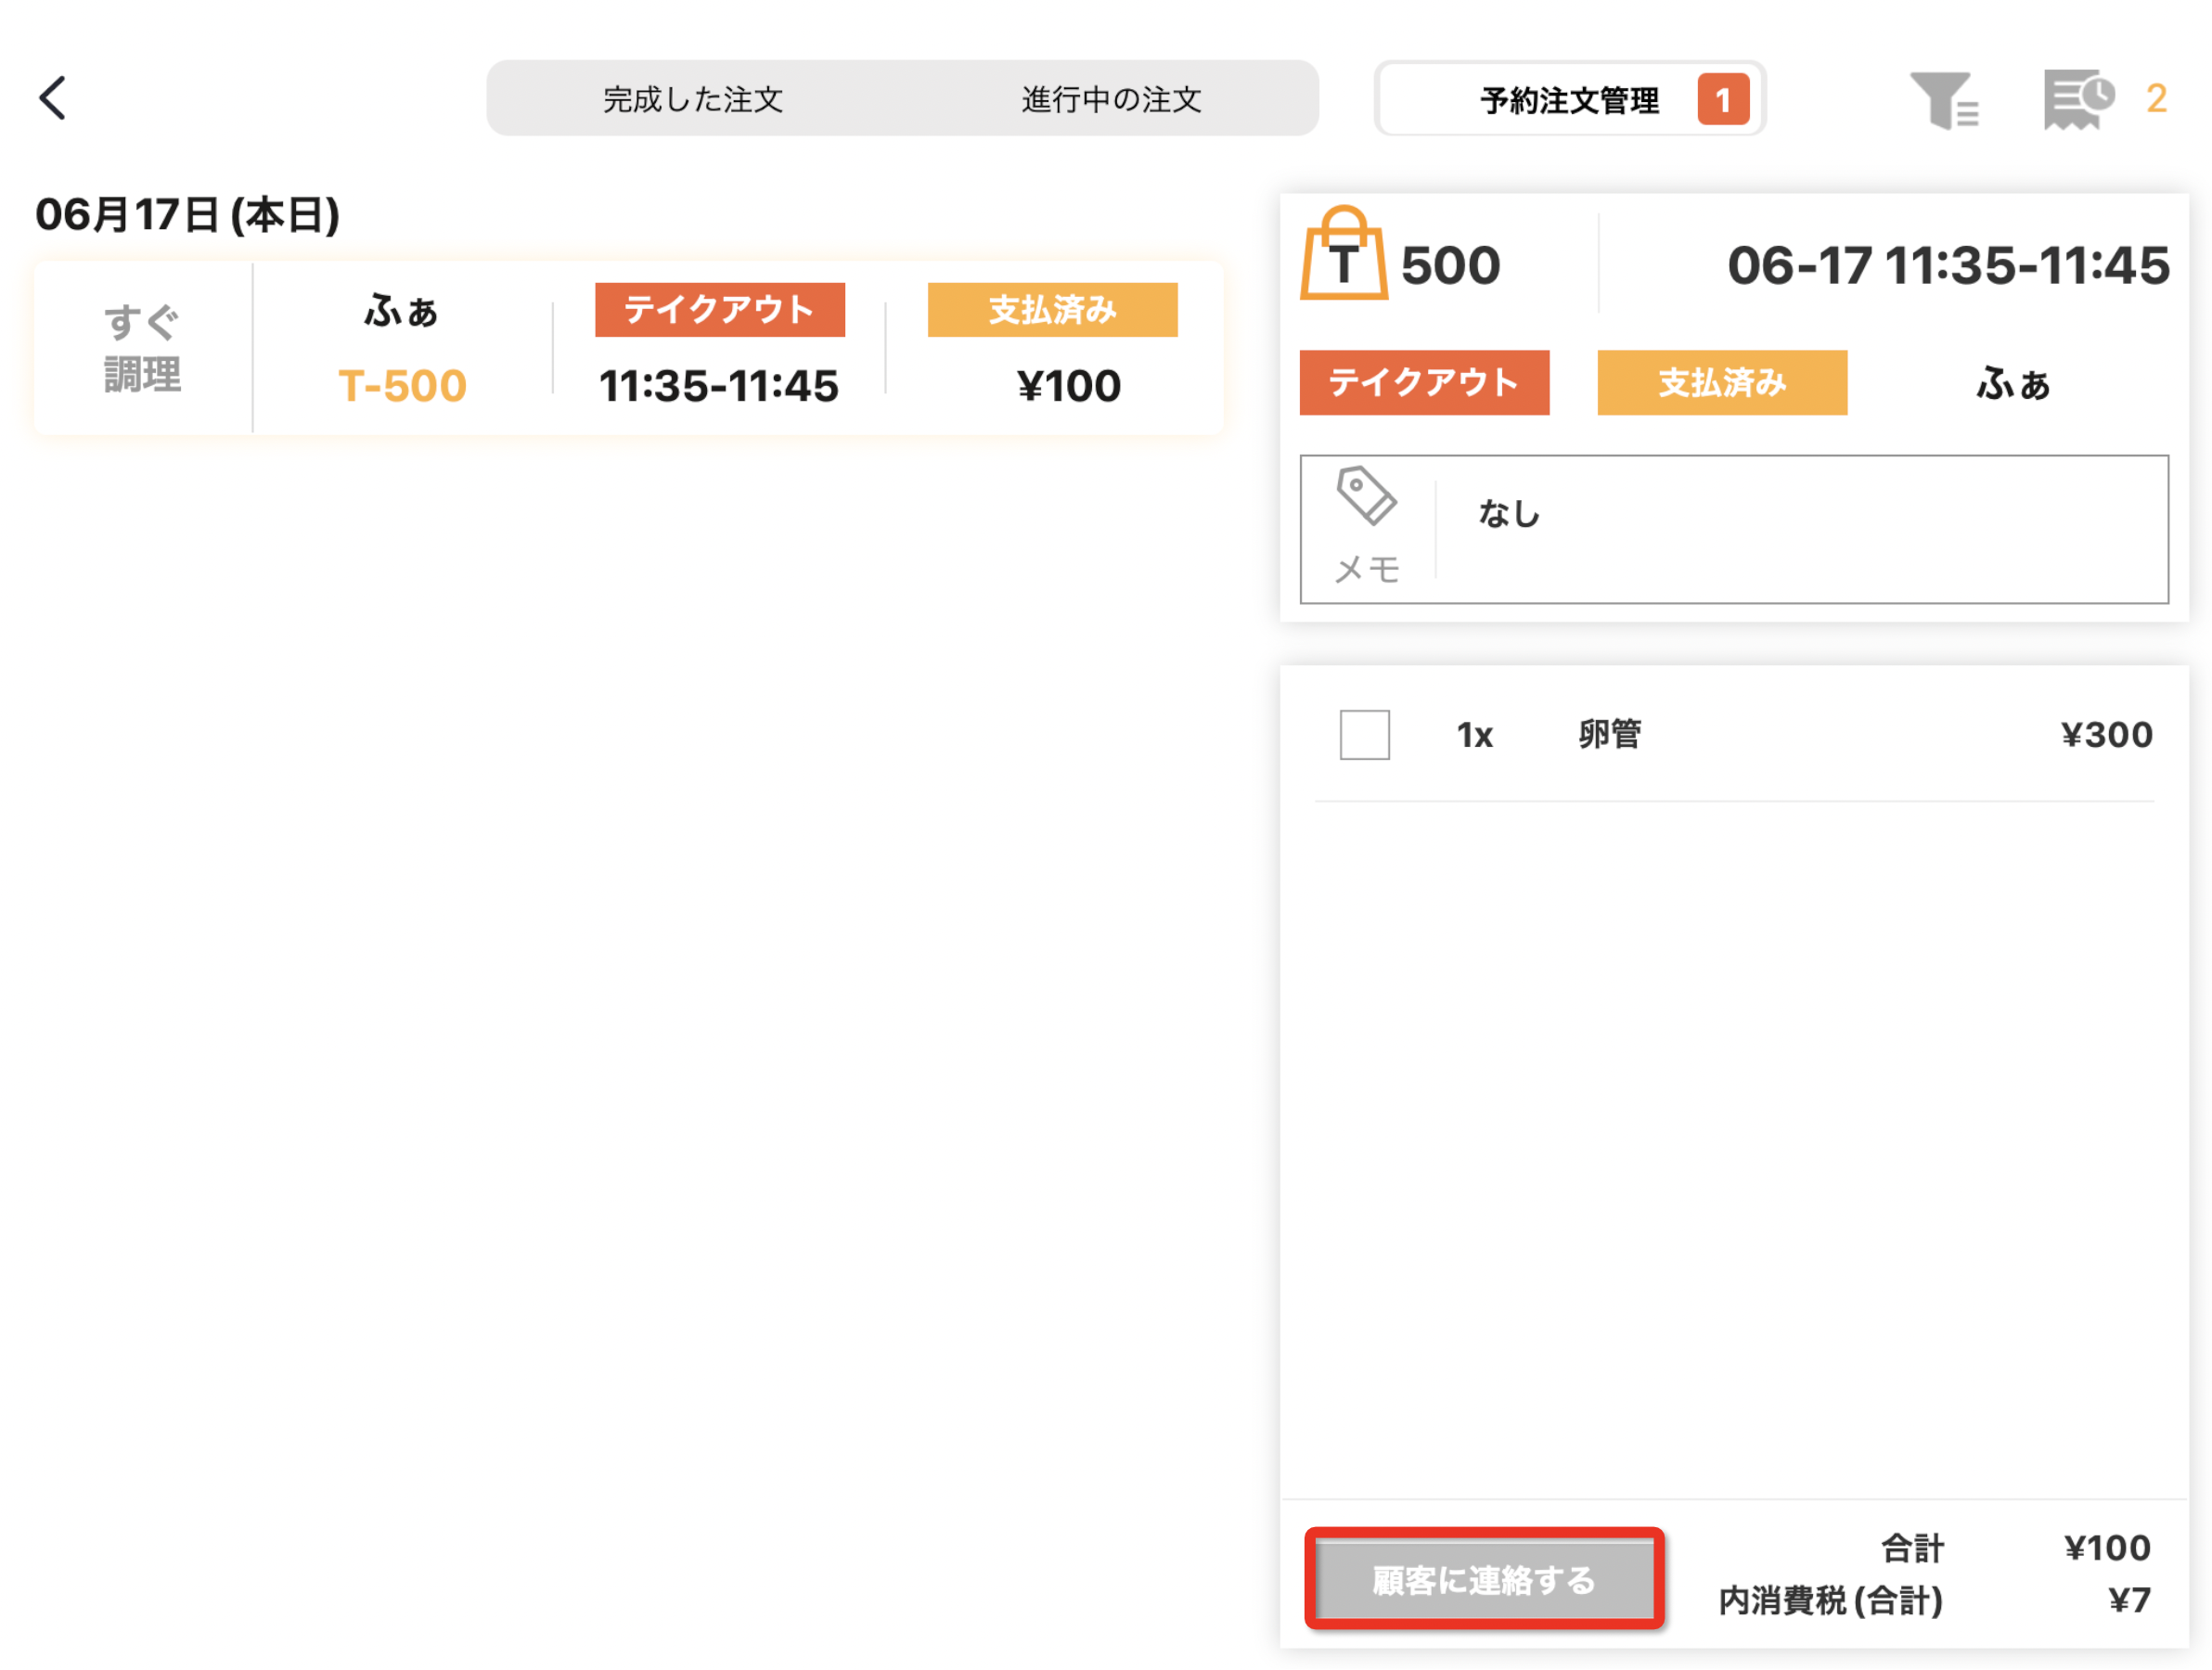Screen dimensions: 2212x1670
Task: Click the date header 06月17日 (本日)
Action: pyautogui.click(x=188, y=215)
